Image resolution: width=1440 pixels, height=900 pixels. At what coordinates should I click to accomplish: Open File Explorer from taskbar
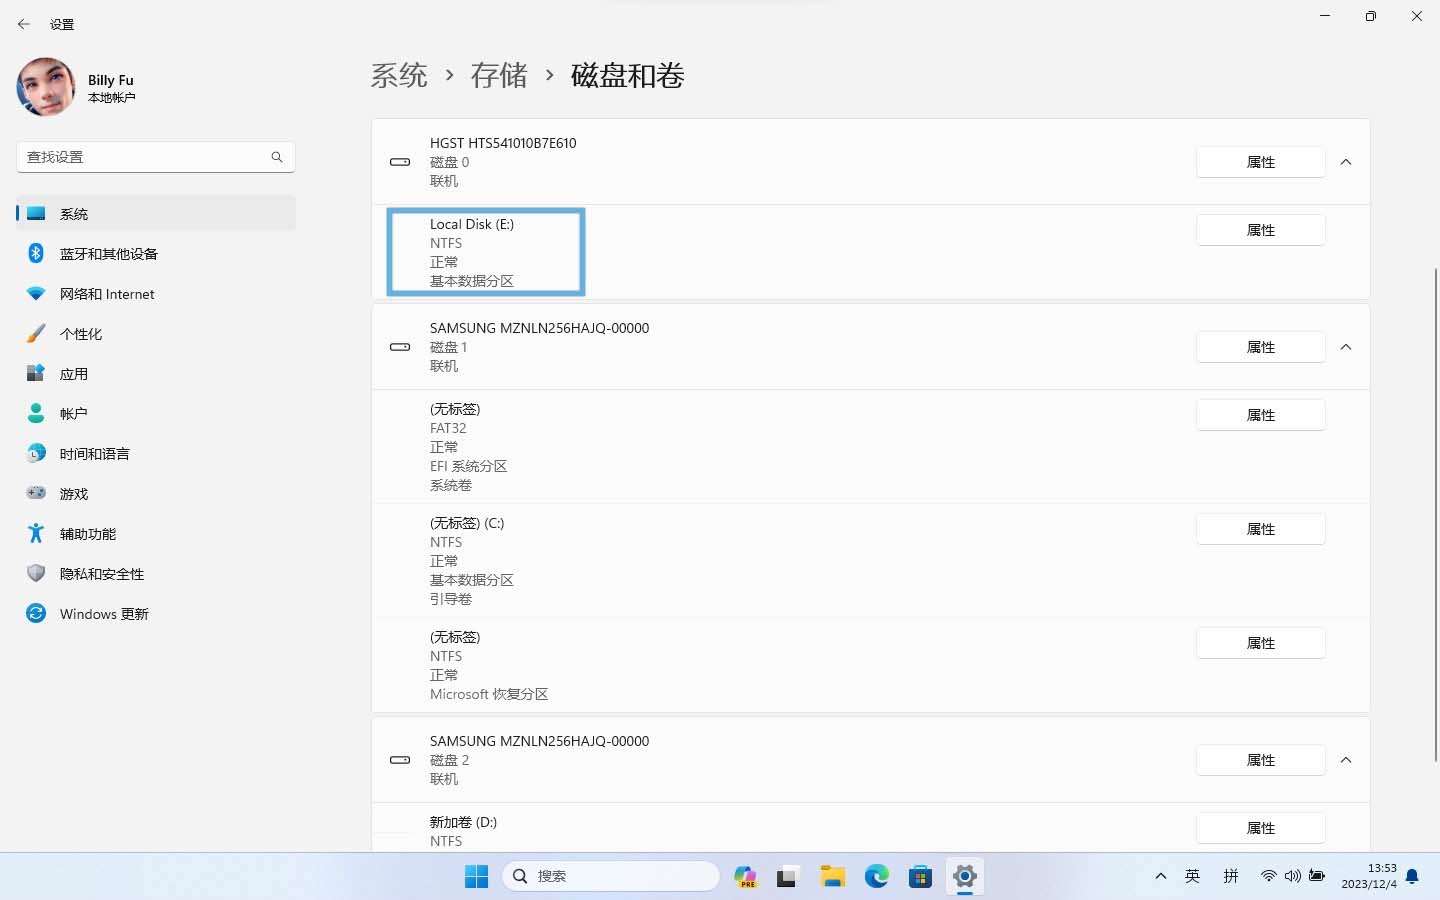coord(832,876)
